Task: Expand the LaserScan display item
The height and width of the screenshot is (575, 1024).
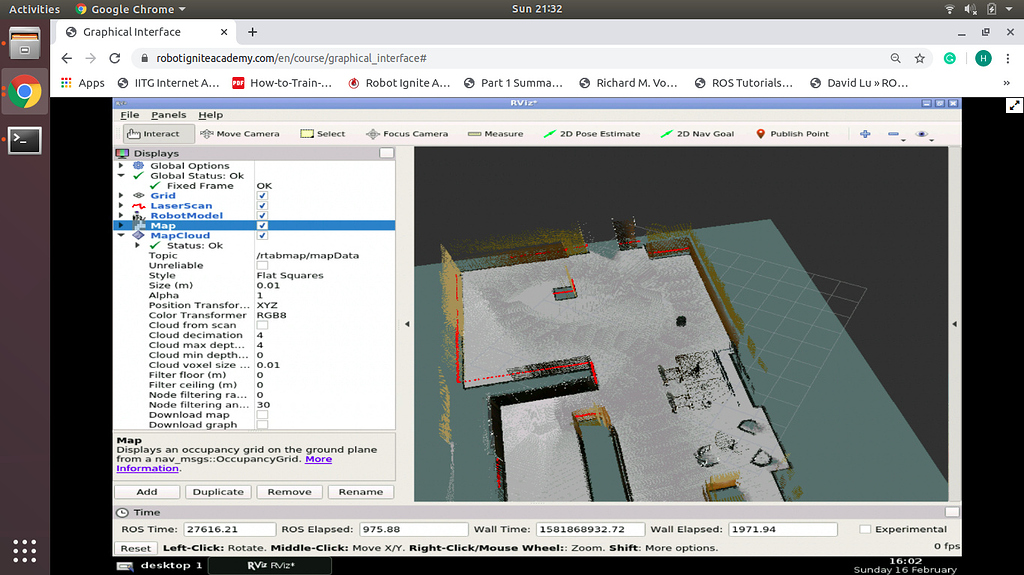Action: (121, 205)
